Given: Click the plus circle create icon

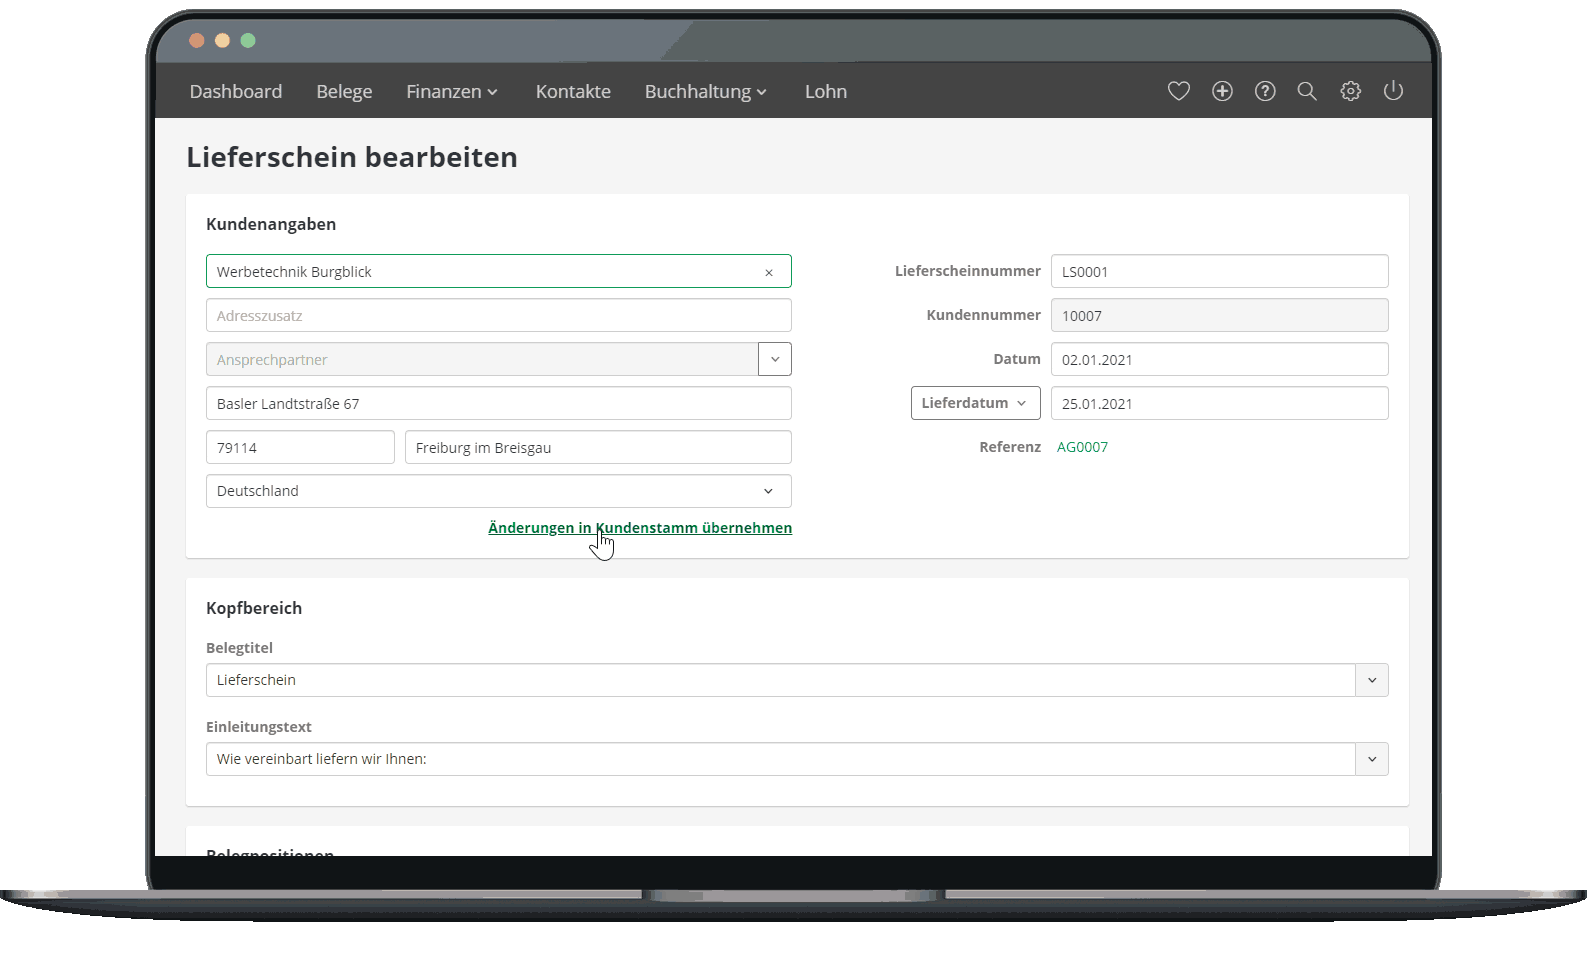Looking at the screenshot, I should [1222, 91].
